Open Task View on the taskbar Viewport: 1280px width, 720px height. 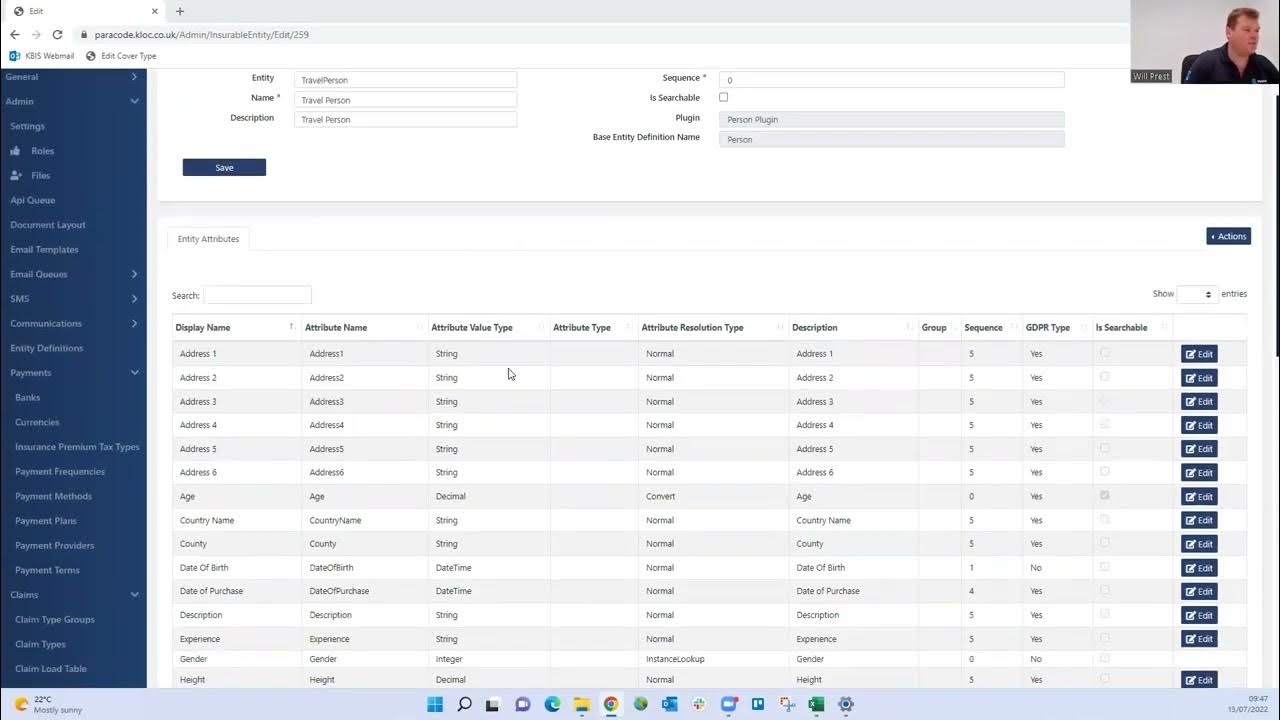tap(492, 704)
